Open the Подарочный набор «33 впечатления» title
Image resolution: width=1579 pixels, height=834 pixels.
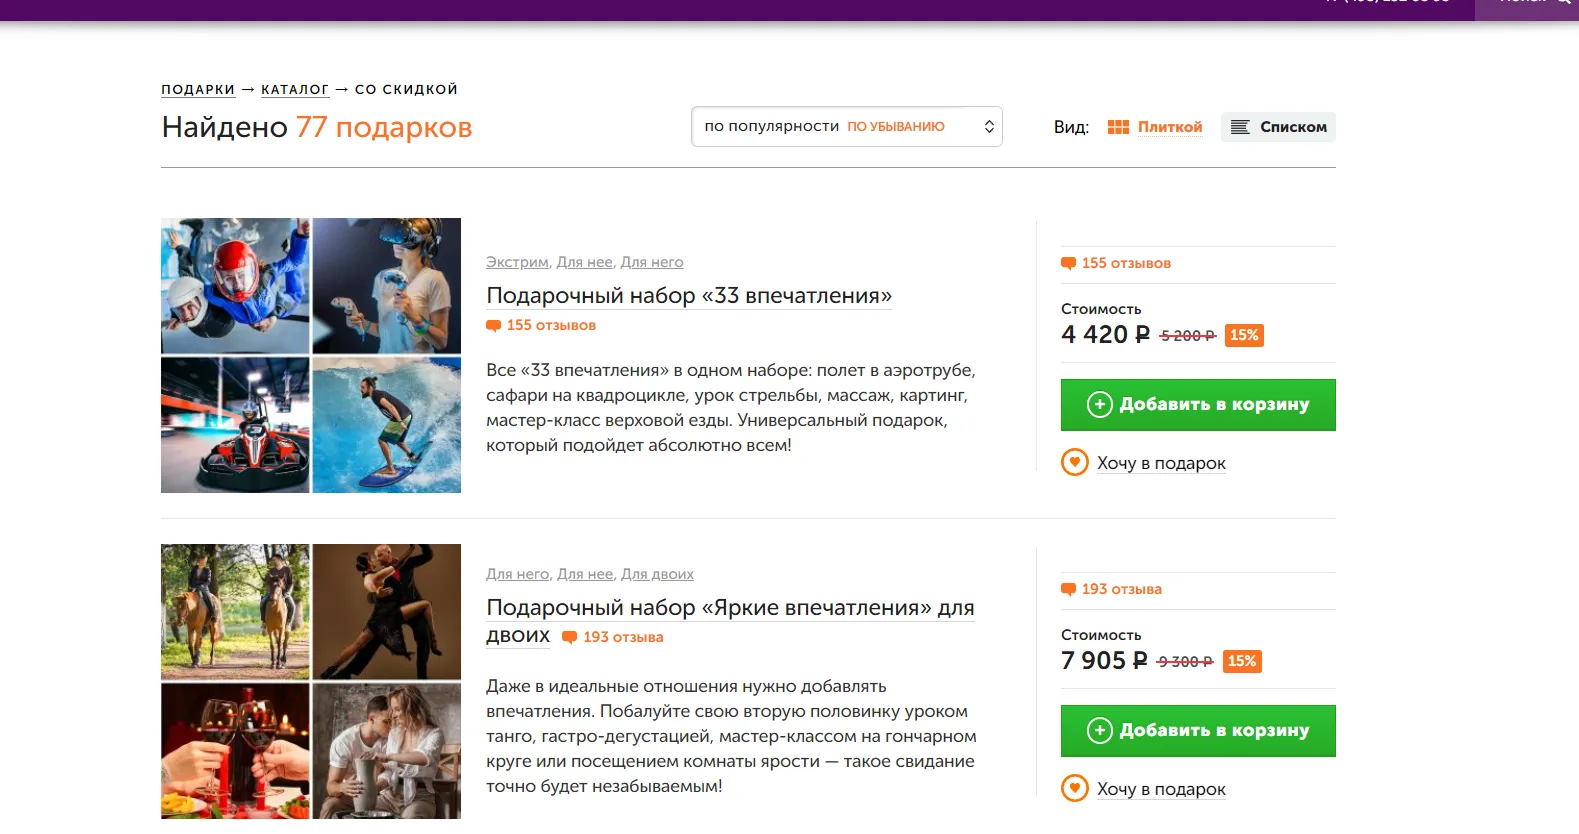(689, 296)
